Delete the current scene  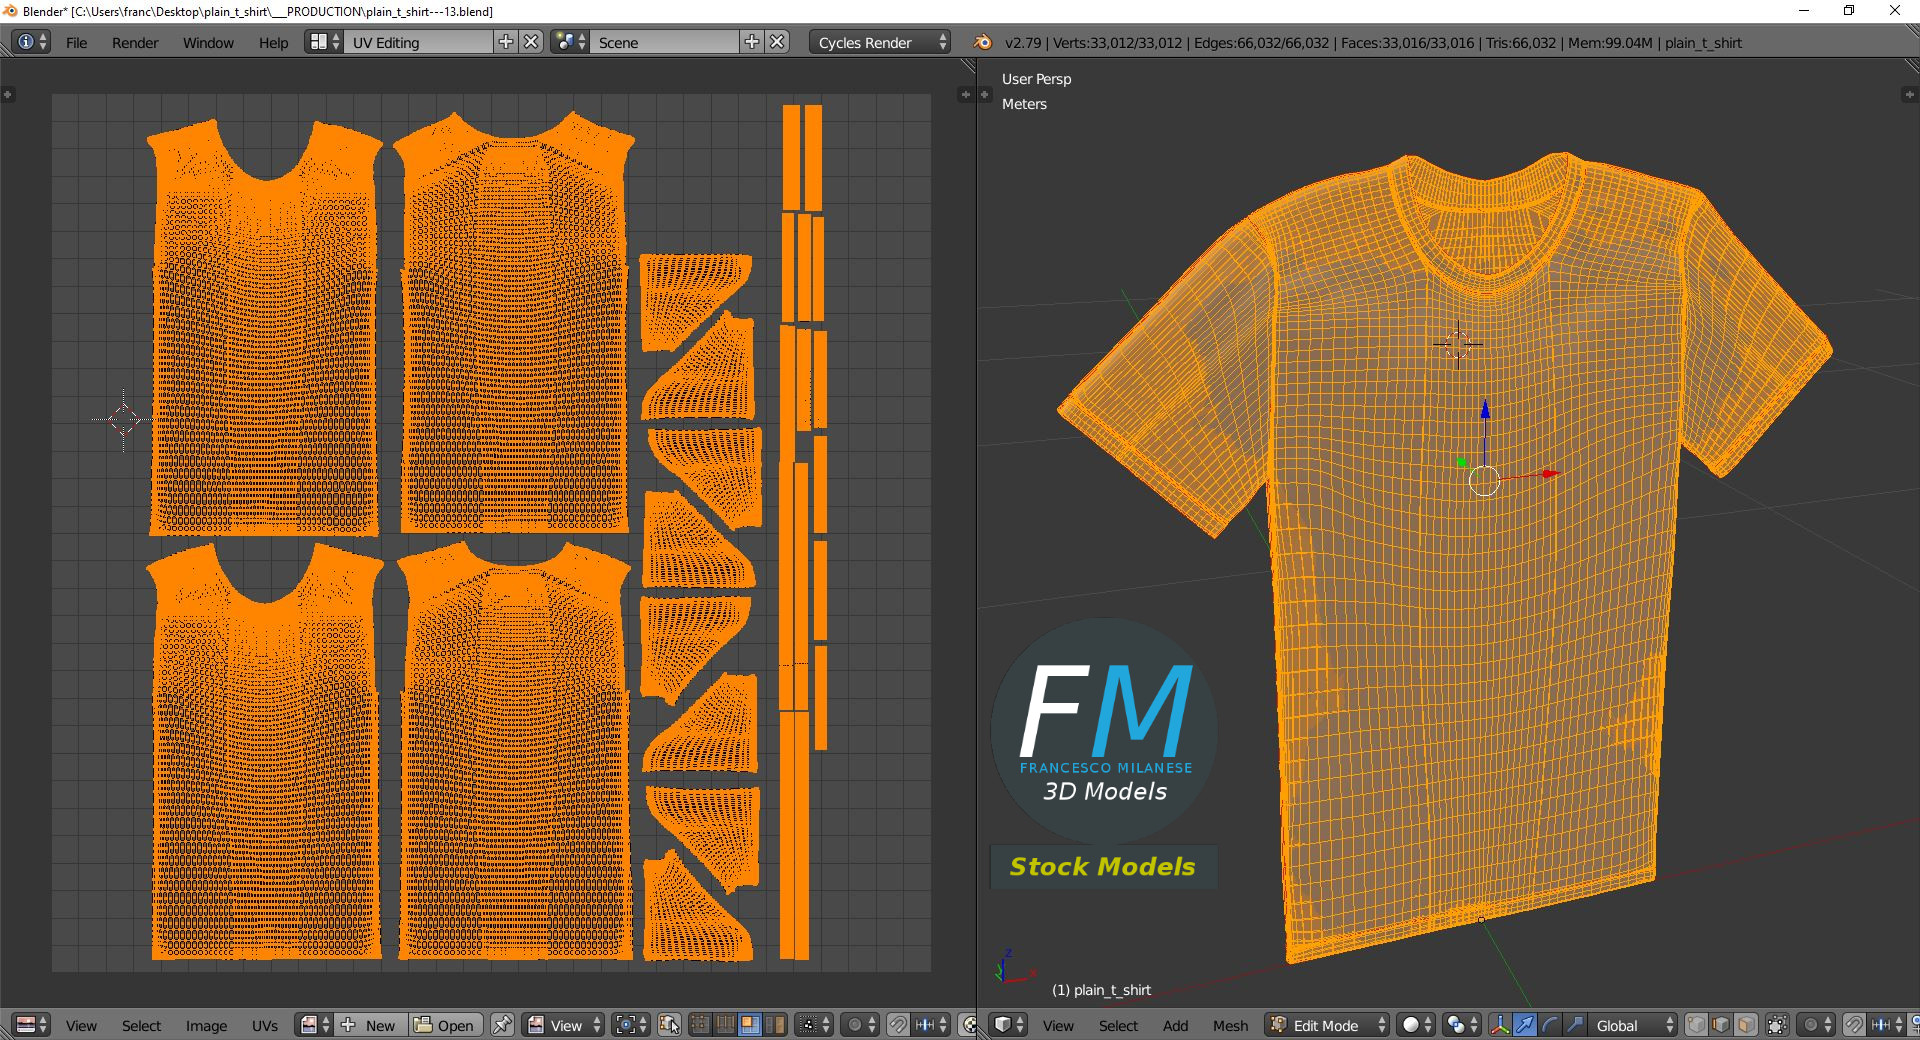778,42
